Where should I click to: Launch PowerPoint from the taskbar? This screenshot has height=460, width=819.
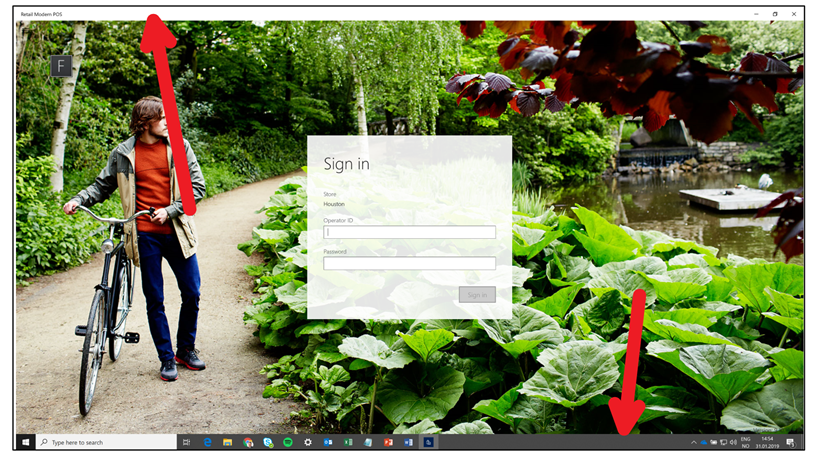coord(388,441)
